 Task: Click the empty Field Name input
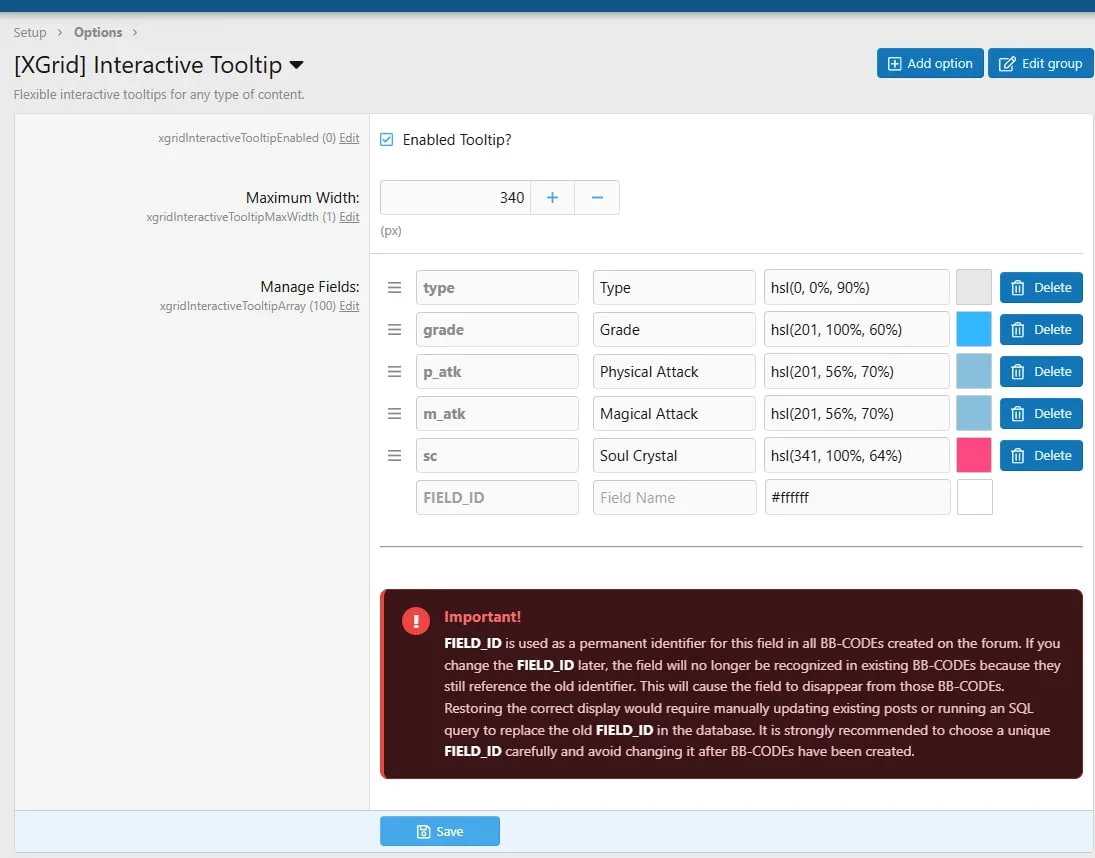(x=675, y=497)
